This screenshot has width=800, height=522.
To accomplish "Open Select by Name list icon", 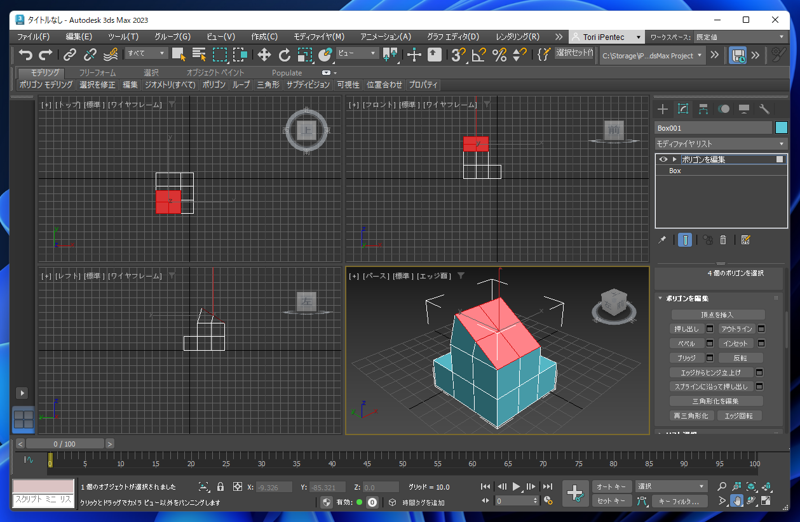I will pos(198,54).
